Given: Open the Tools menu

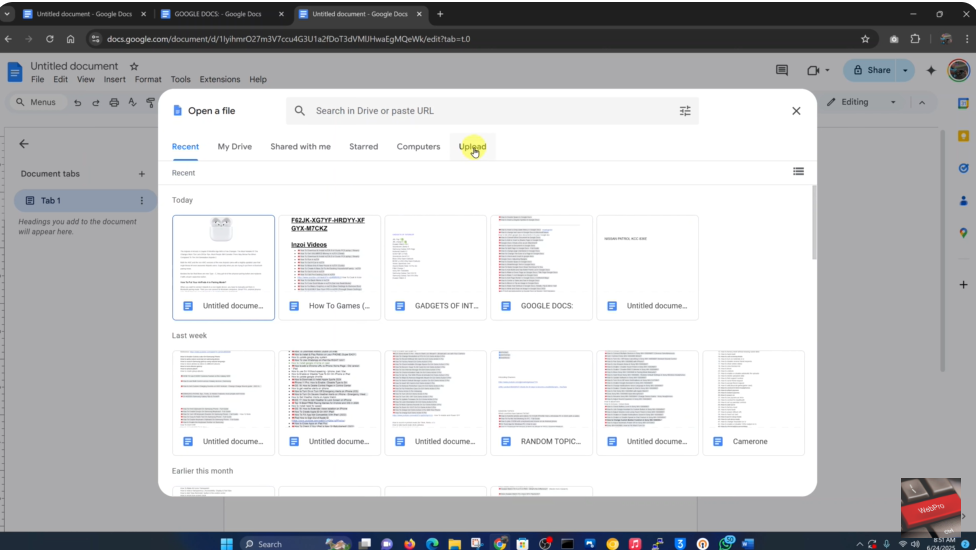Looking at the screenshot, I should pyautogui.click(x=181, y=80).
